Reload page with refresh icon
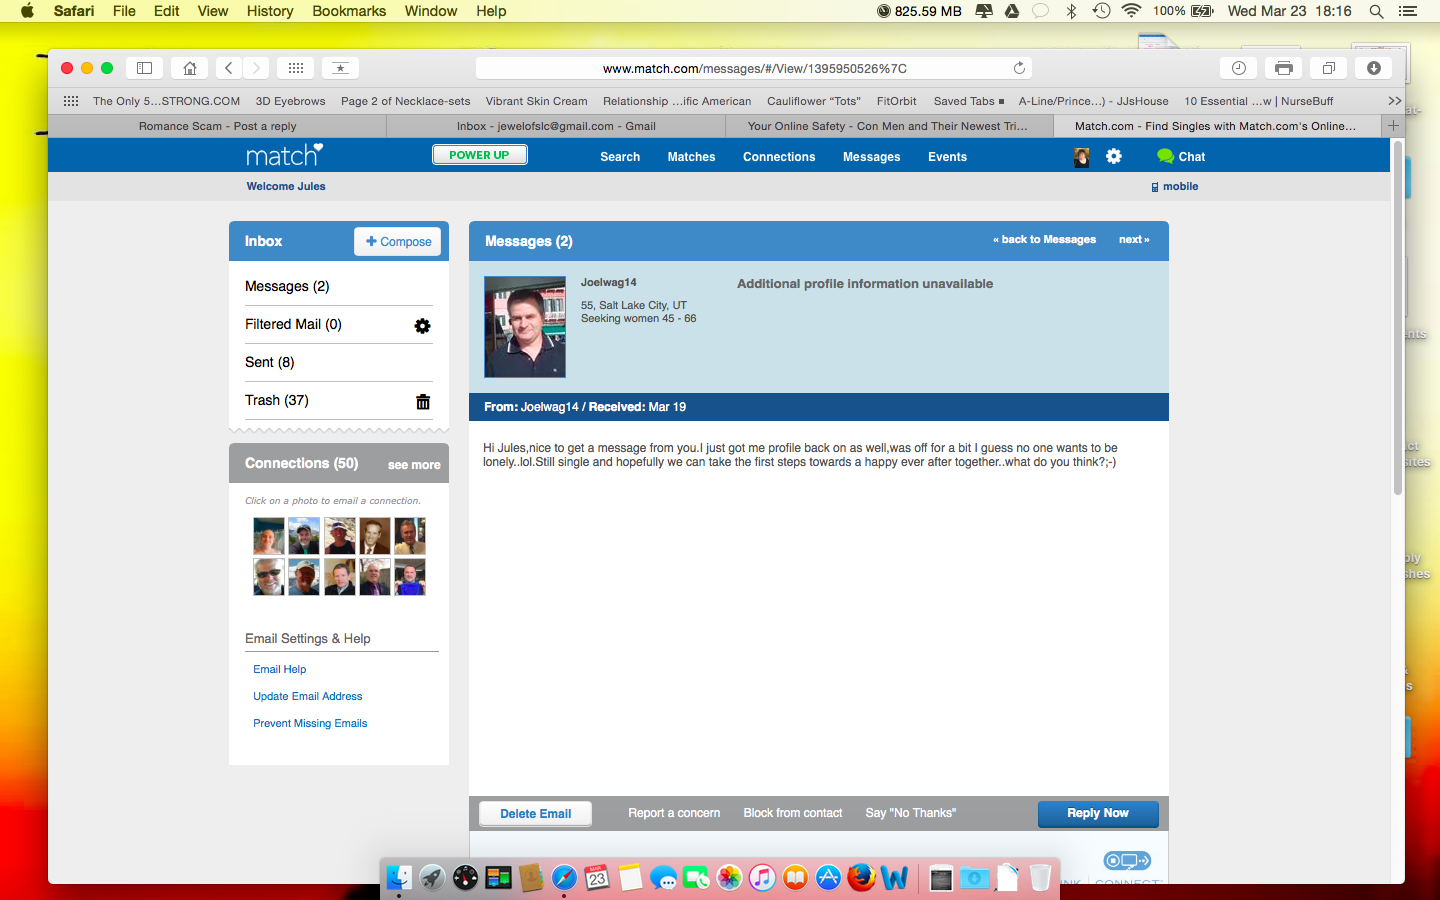 tap(1019, 68)
